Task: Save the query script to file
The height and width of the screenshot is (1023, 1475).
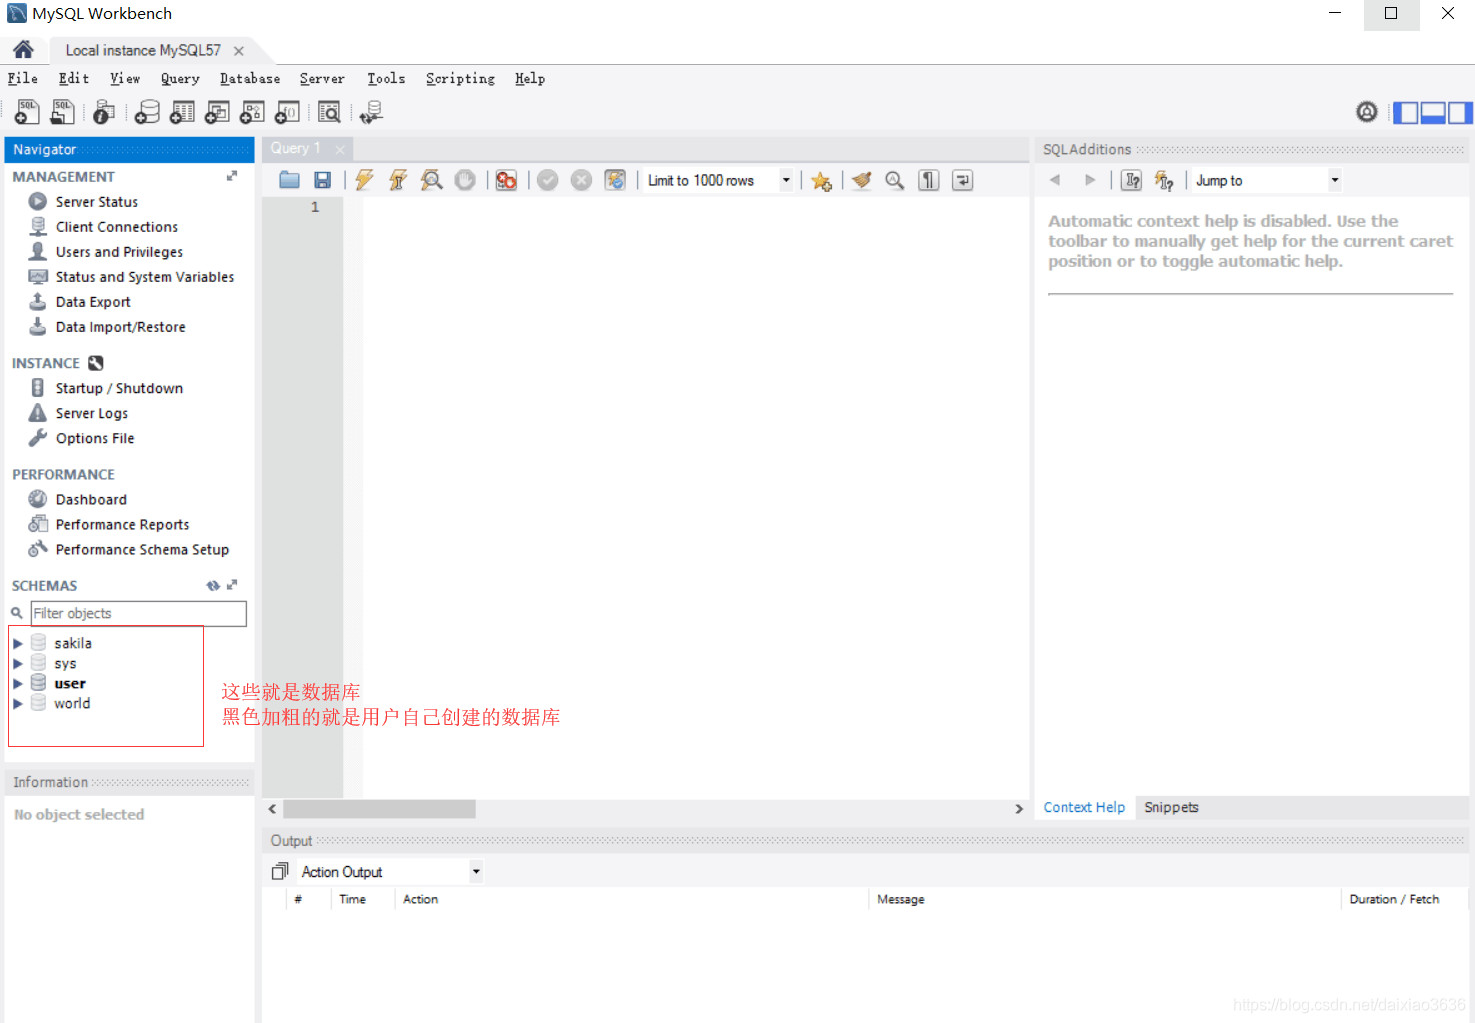Action: pyautogui.click(x=322, y=180)
